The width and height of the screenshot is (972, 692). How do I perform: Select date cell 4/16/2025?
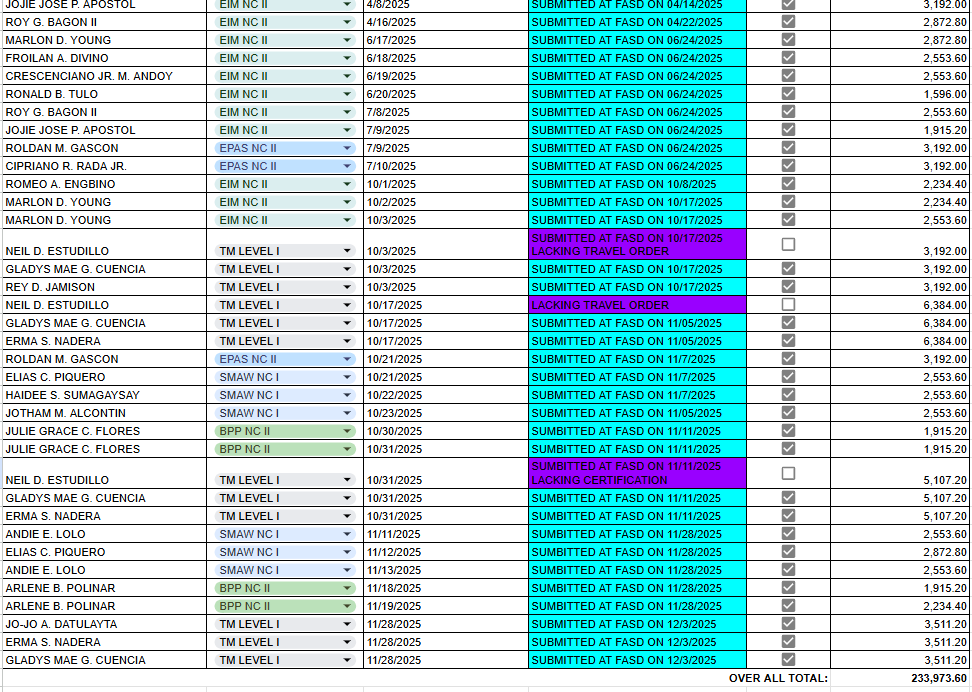(x=446, y=22)
